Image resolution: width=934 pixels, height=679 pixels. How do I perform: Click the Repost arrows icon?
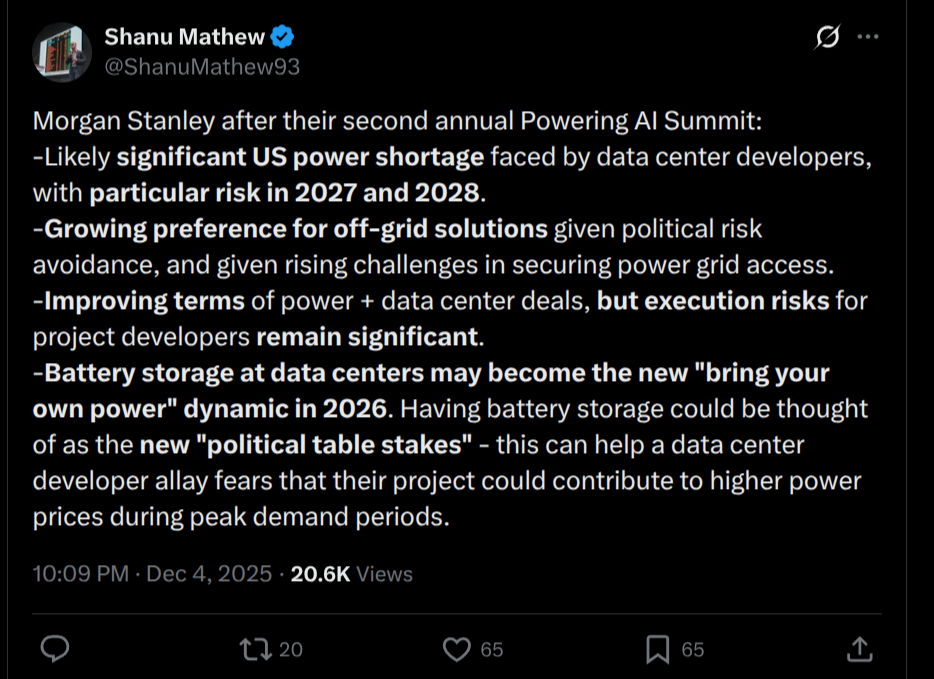(255, 649)
